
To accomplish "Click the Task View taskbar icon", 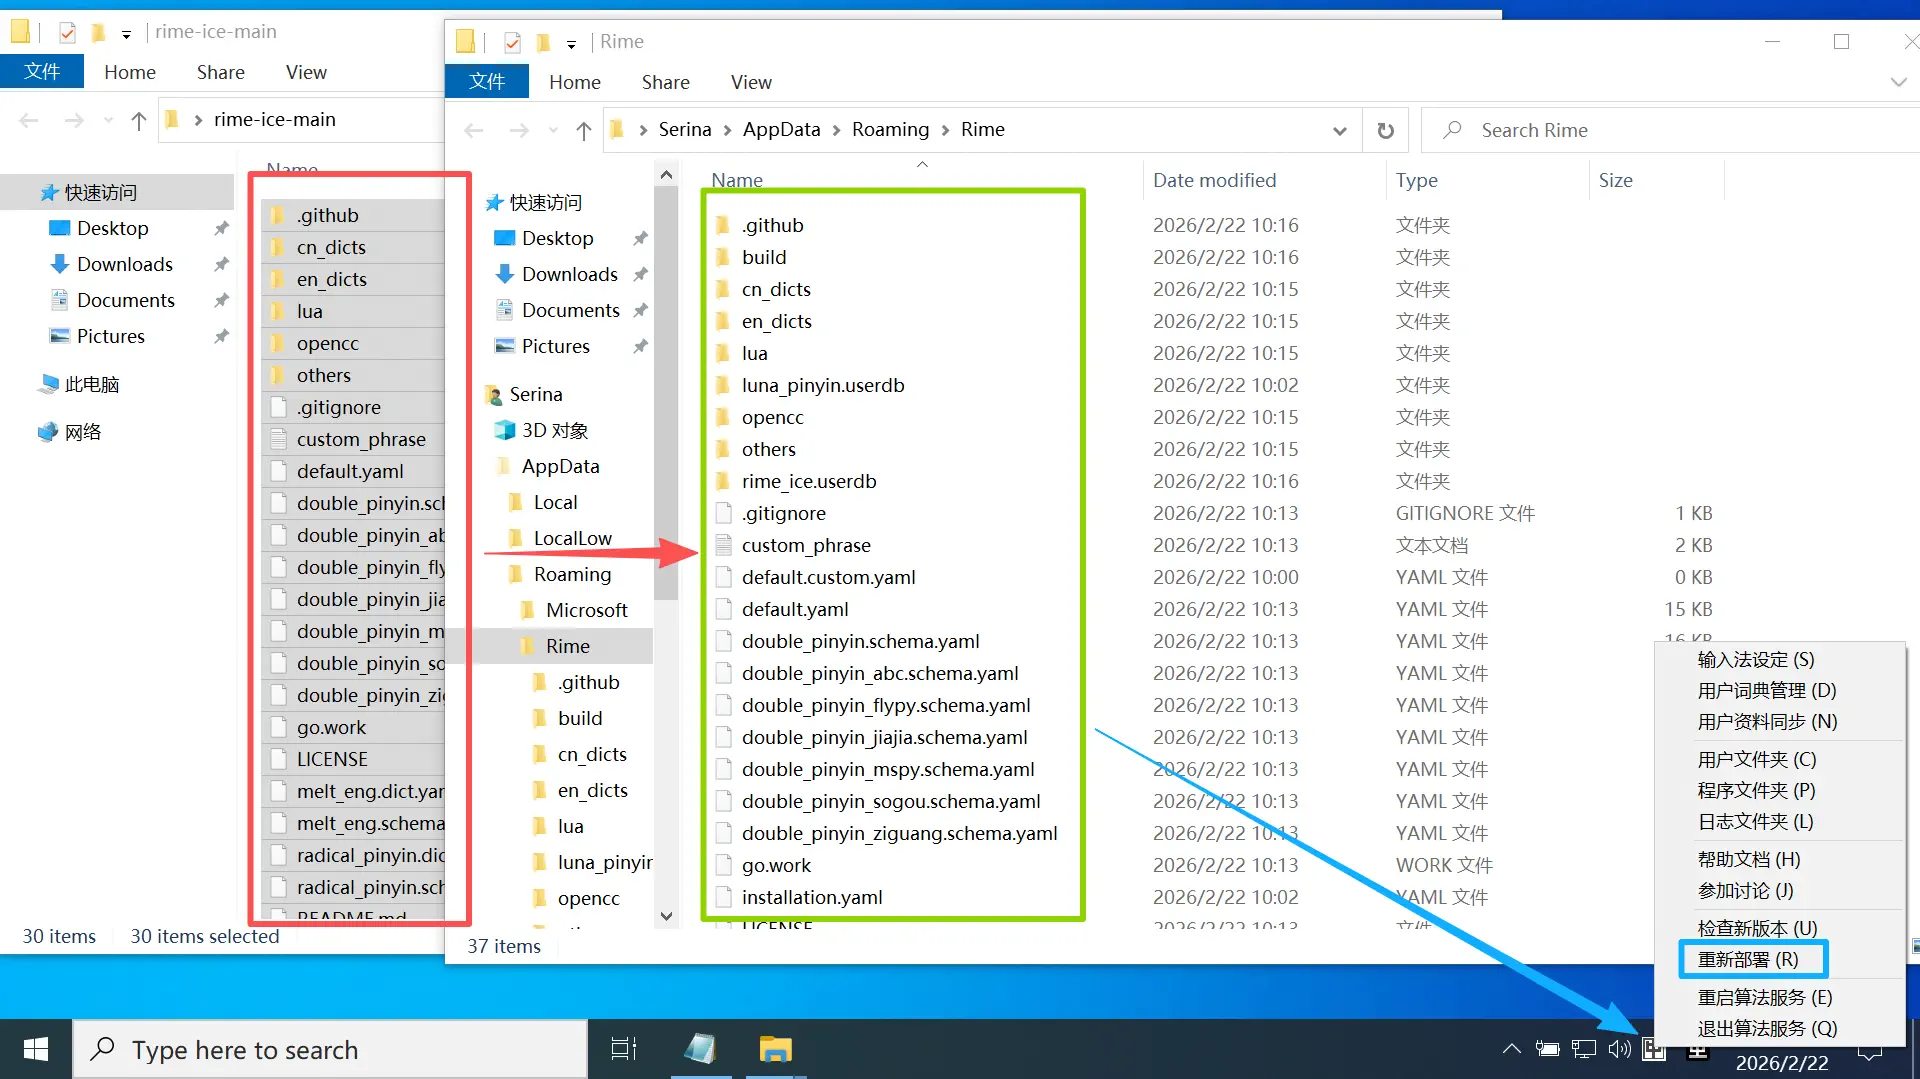I will pos(624,1049).
